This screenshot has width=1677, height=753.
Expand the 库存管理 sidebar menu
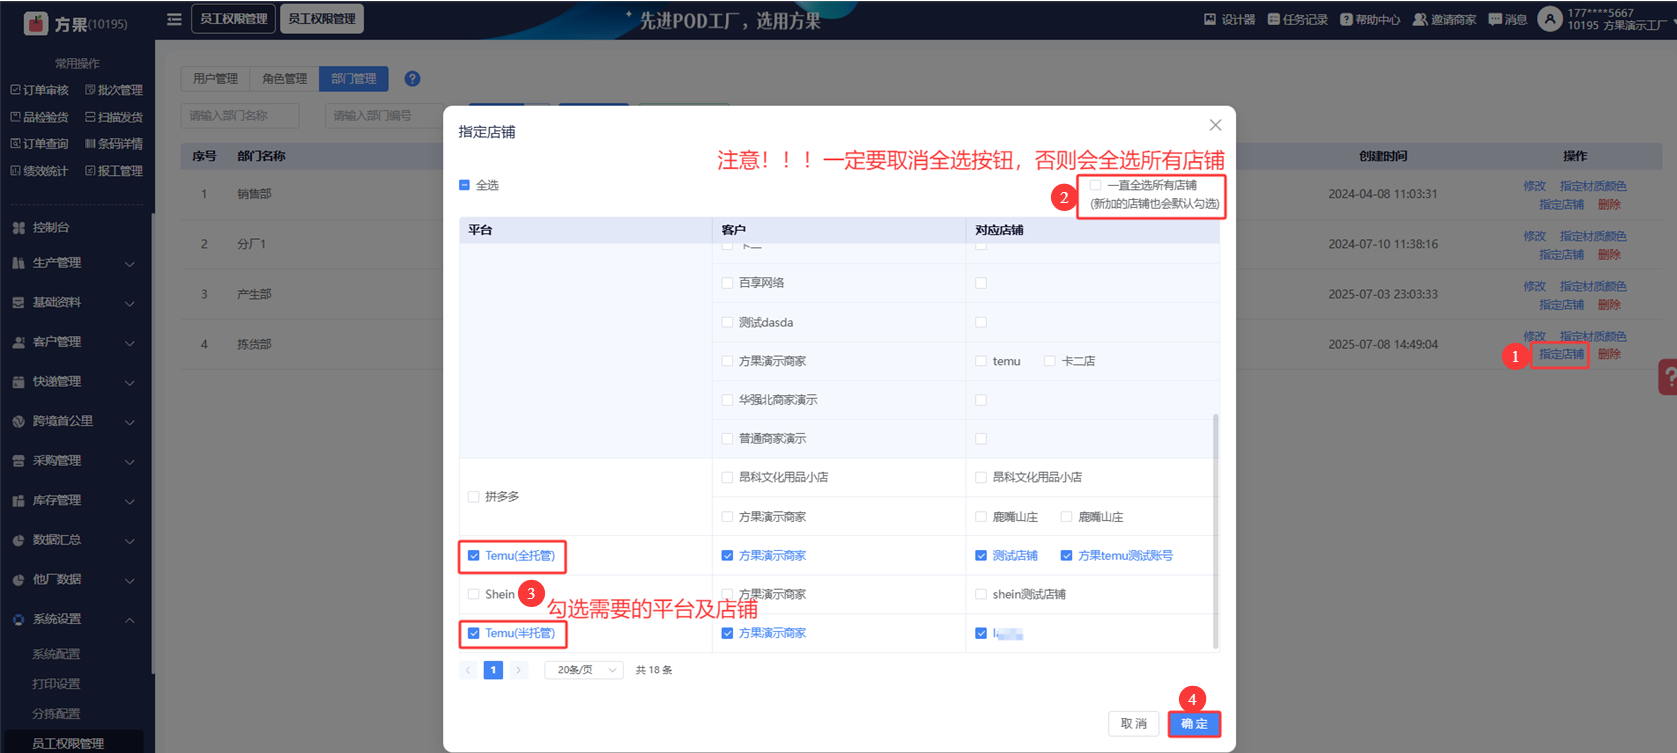(129, 501)
